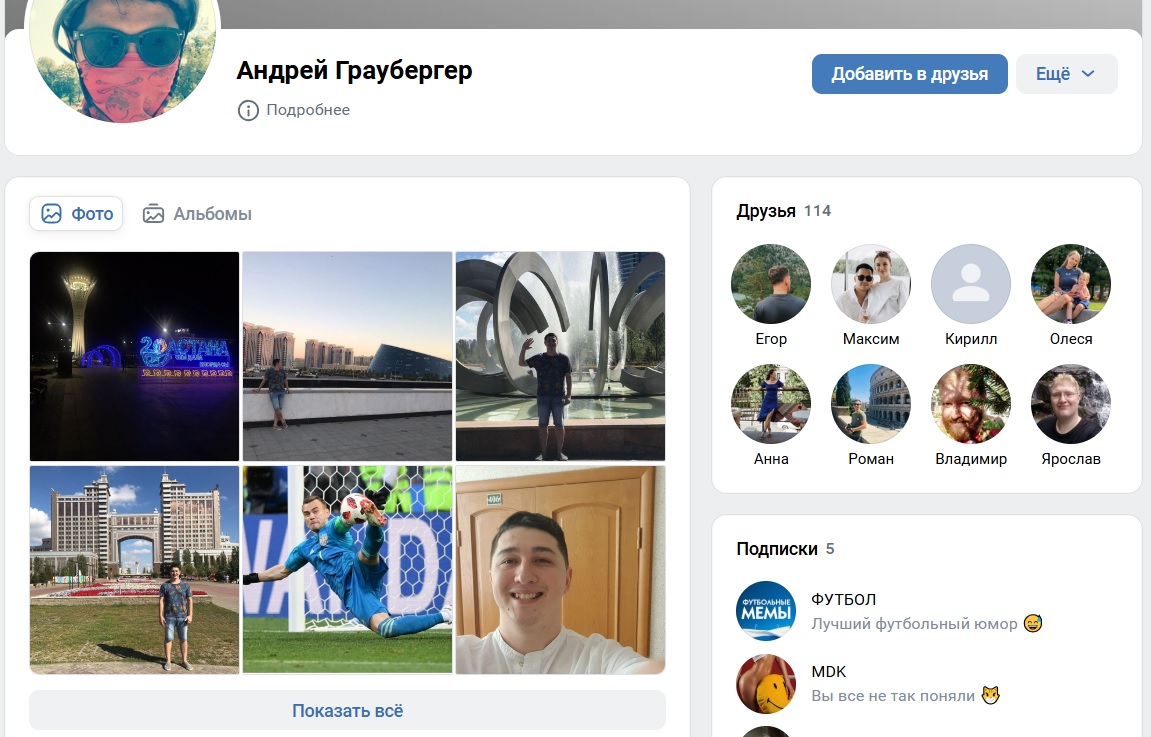Click the name Ярослав

1071,460
